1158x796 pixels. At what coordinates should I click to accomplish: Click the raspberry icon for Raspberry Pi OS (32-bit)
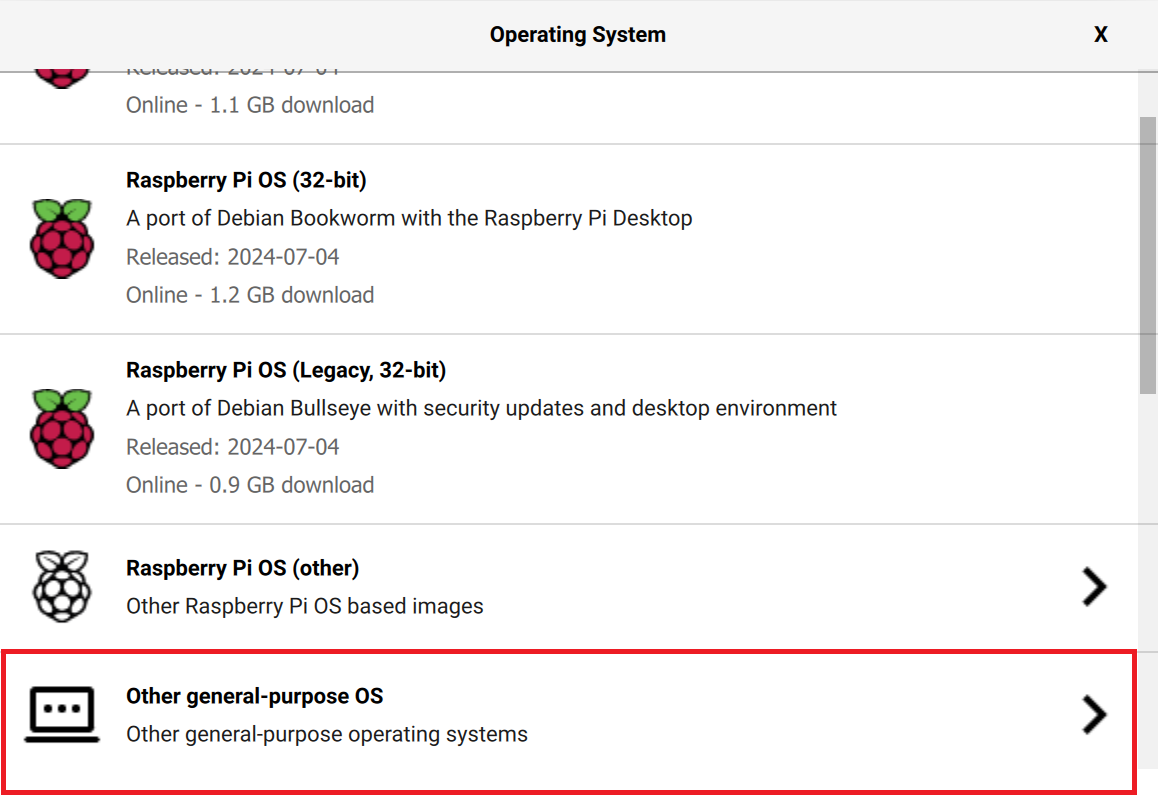point(62,238)
